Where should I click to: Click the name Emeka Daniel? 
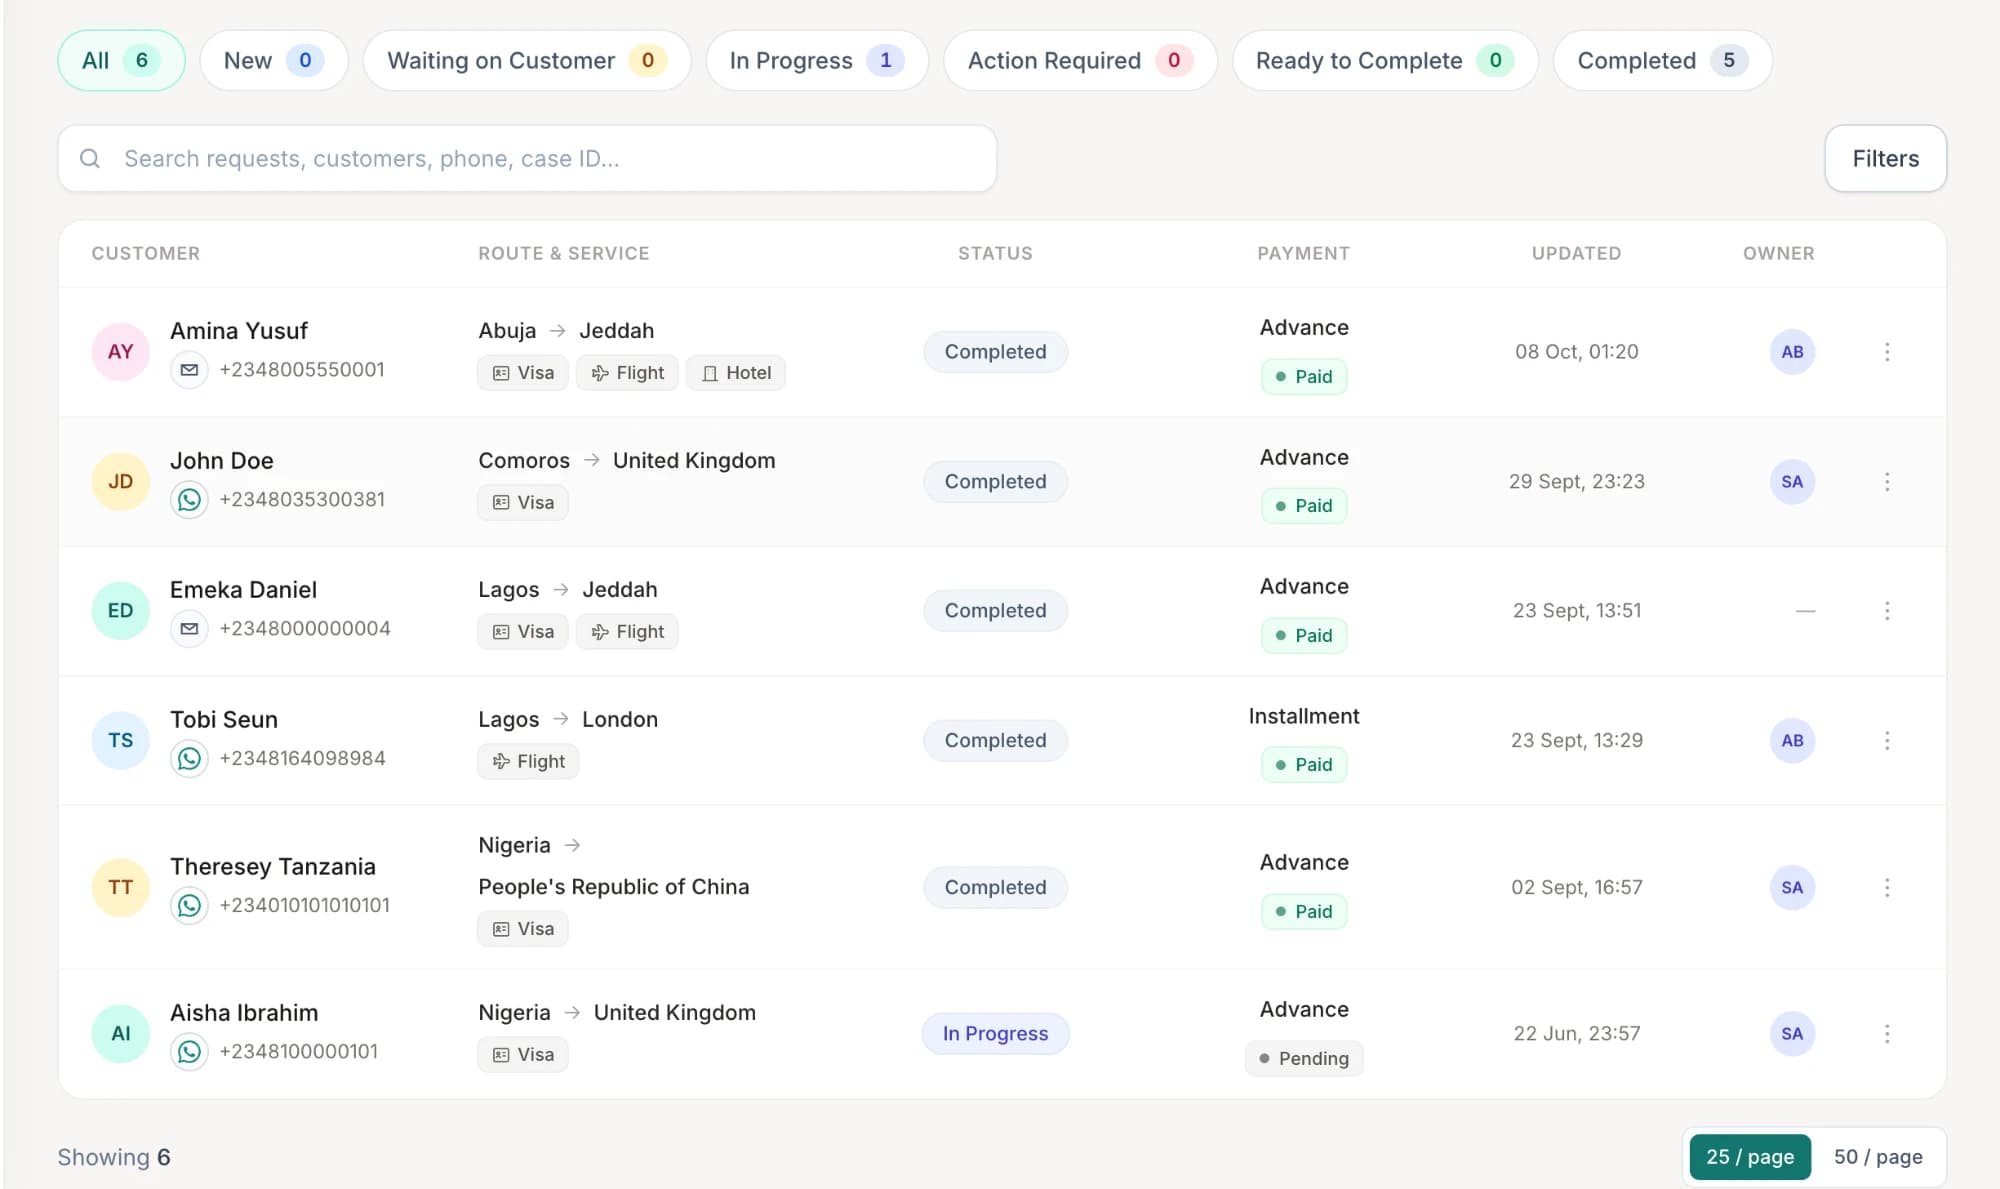tap(243, 590)
